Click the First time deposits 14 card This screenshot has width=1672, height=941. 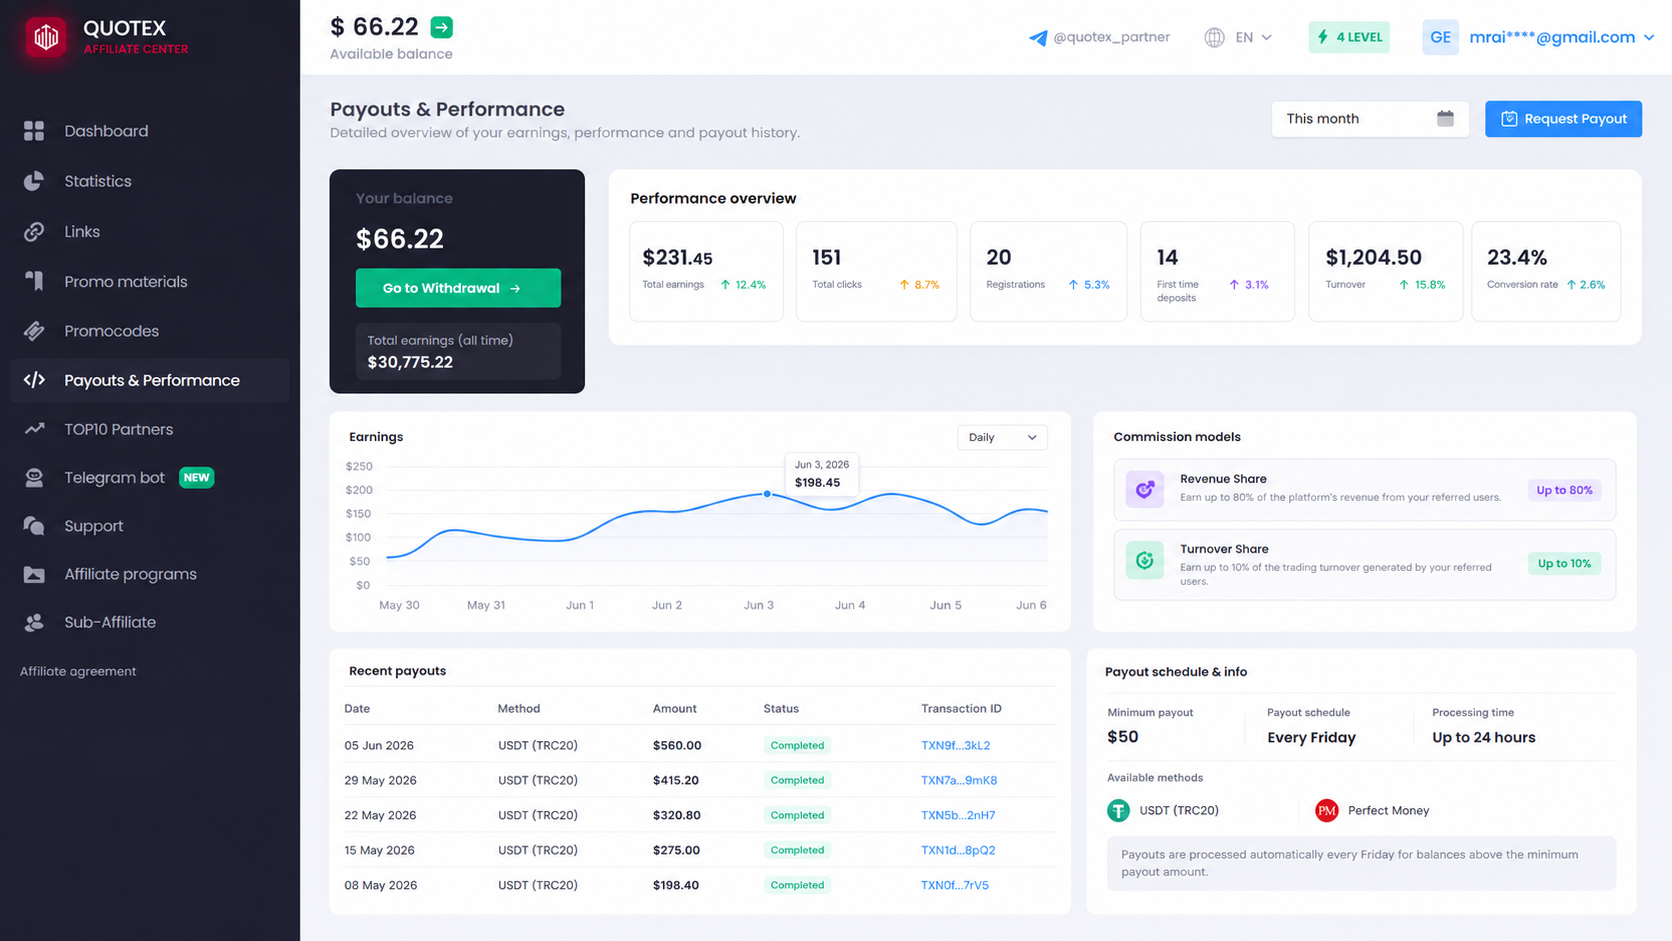[1218, 271]
